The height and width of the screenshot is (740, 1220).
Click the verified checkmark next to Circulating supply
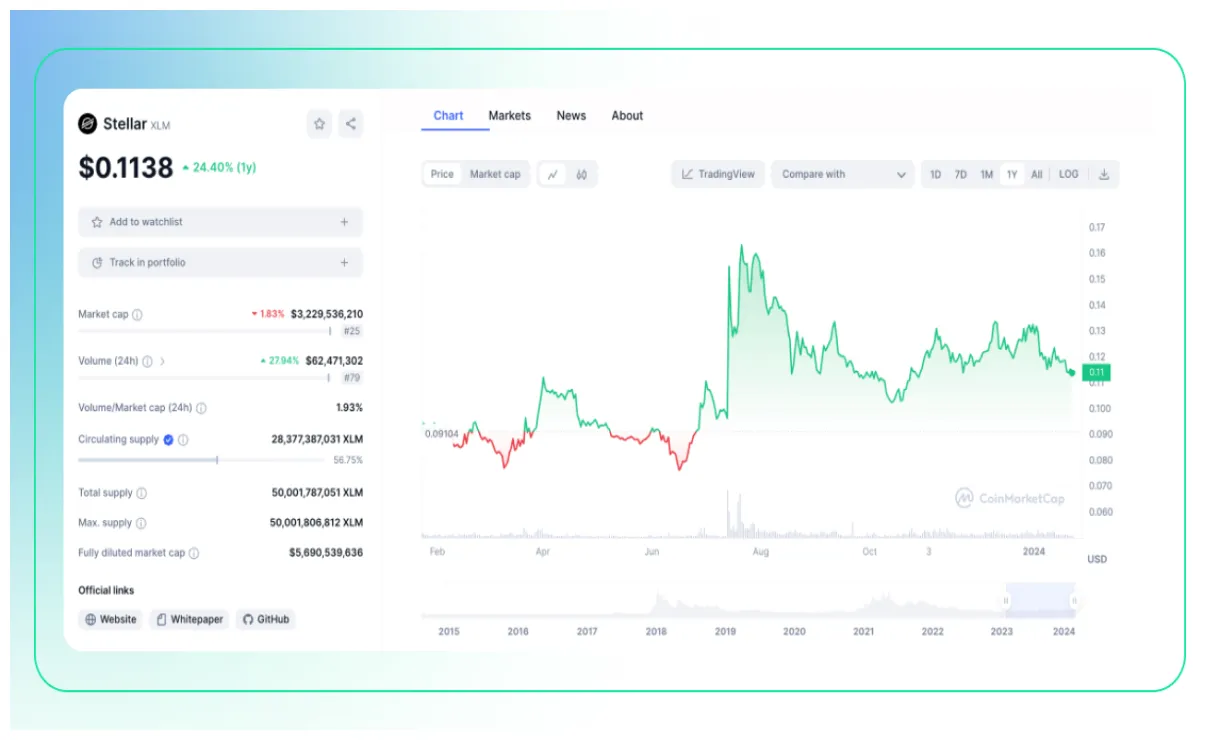point(168,439)
